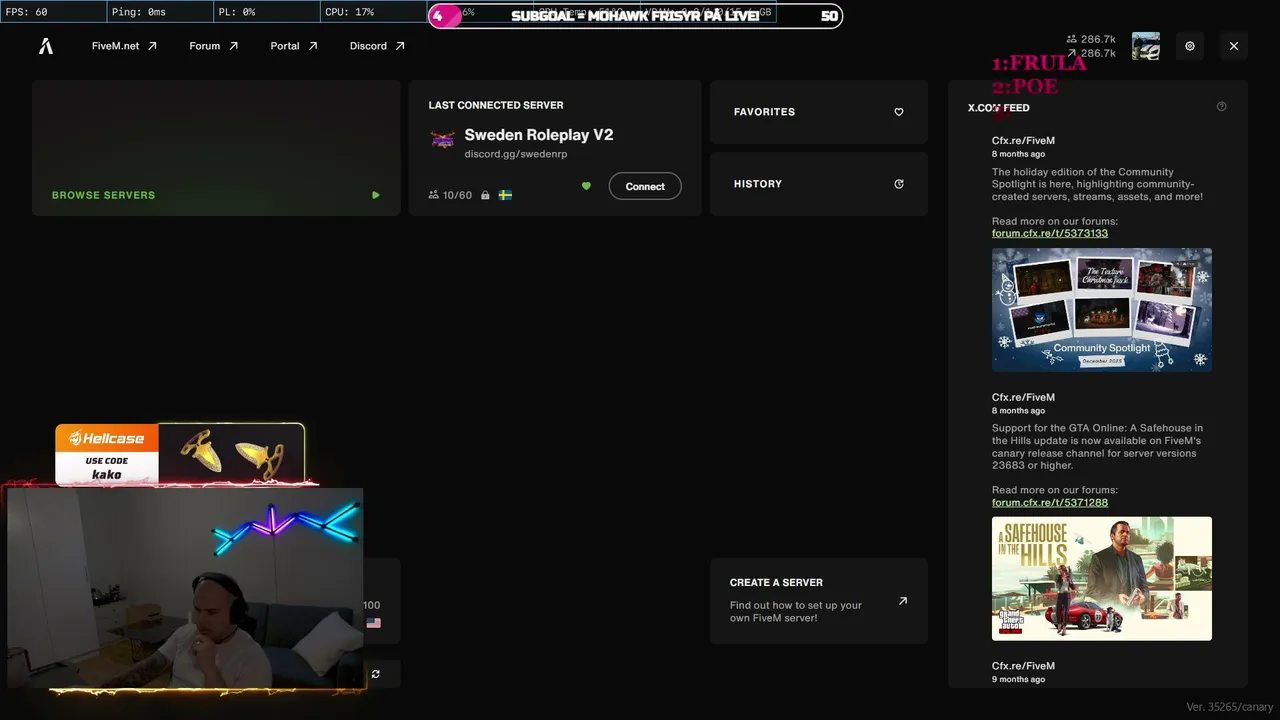Open the Browse Servers panel

tap(216, 148)
